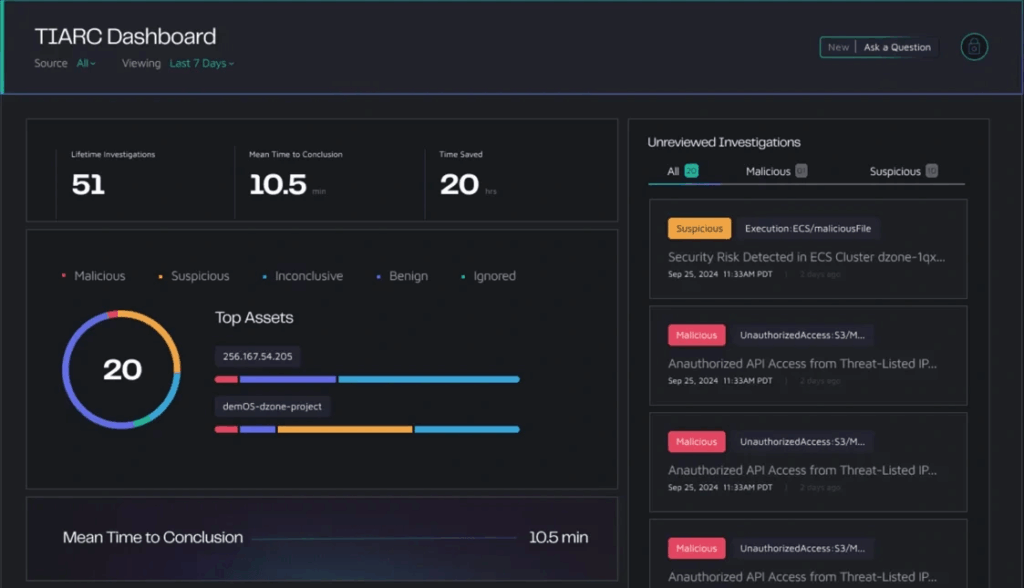Click Ask a Question
Image resolution: width=1024 pixels, height=588 pixels.
pyautogui.click(x=897, y=46)
